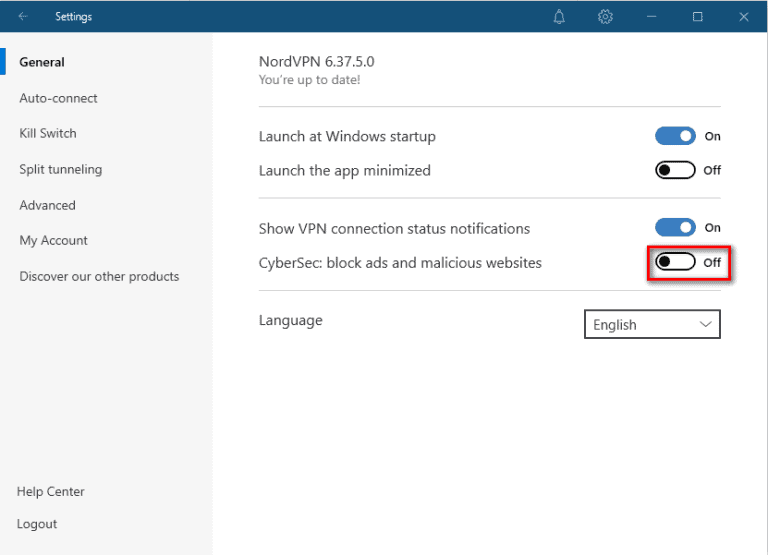
Task: Disable Launch at Windows startup toggle
Action: (675, 136)
